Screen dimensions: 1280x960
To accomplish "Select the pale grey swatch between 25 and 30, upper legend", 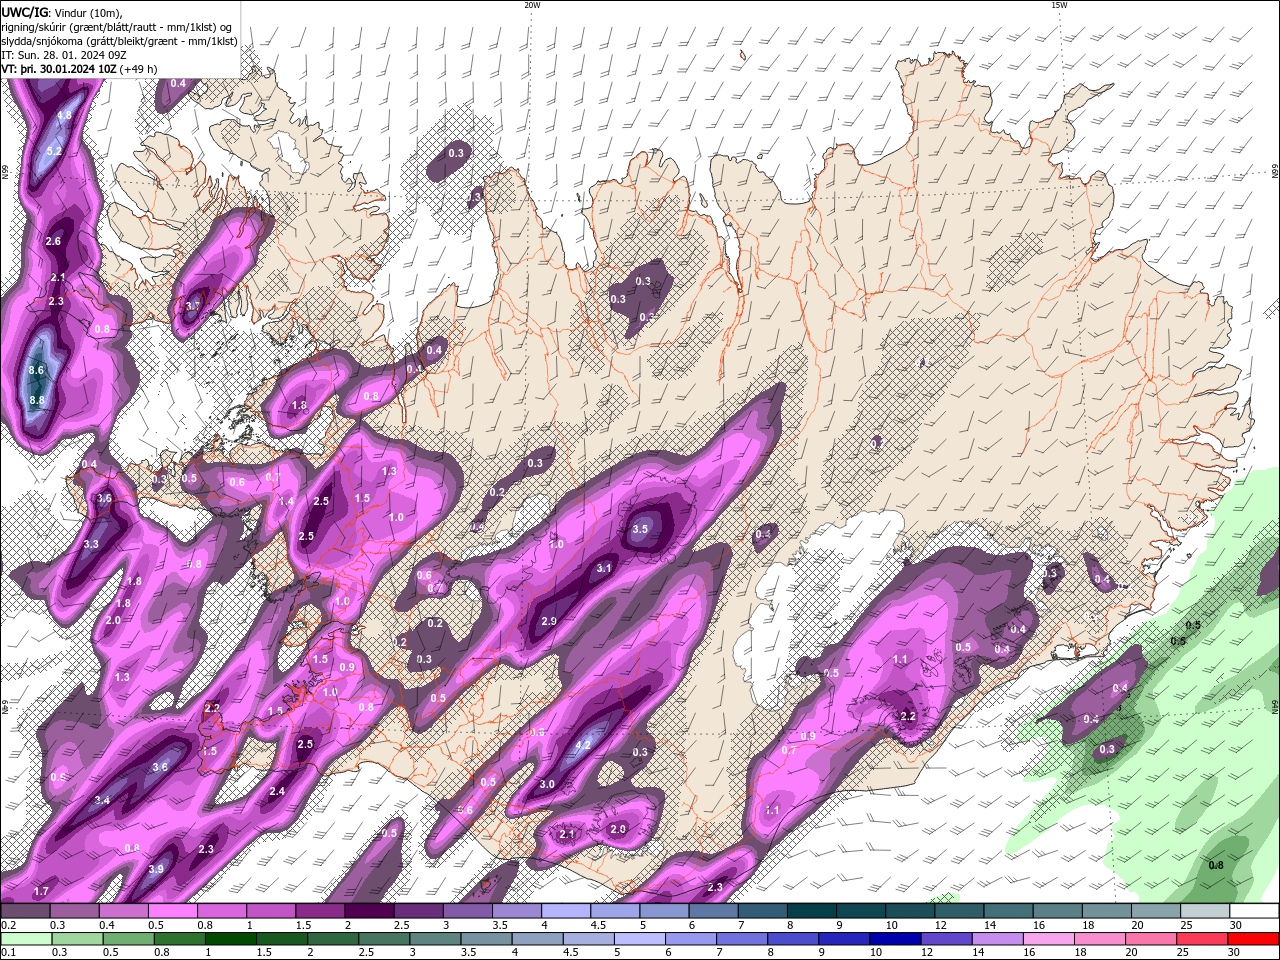I will pyautogui.click(x=1205, y=911).
